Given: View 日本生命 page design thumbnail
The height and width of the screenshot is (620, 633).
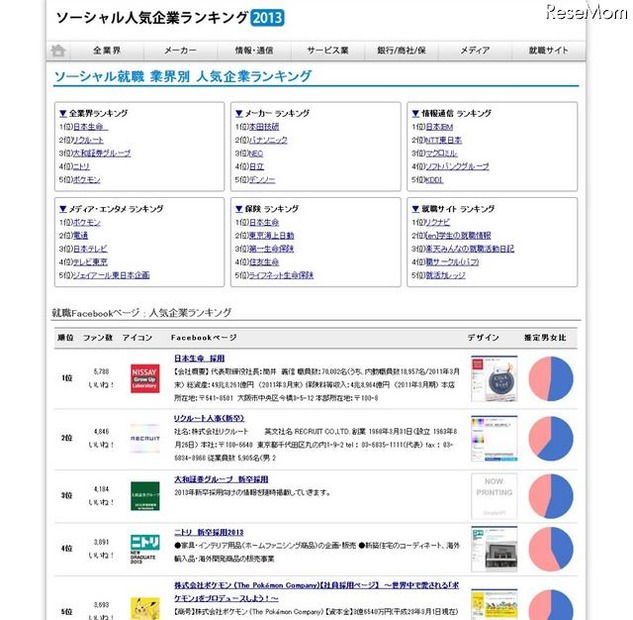Looking at the screenshot, I should click(x=494, y=379).
